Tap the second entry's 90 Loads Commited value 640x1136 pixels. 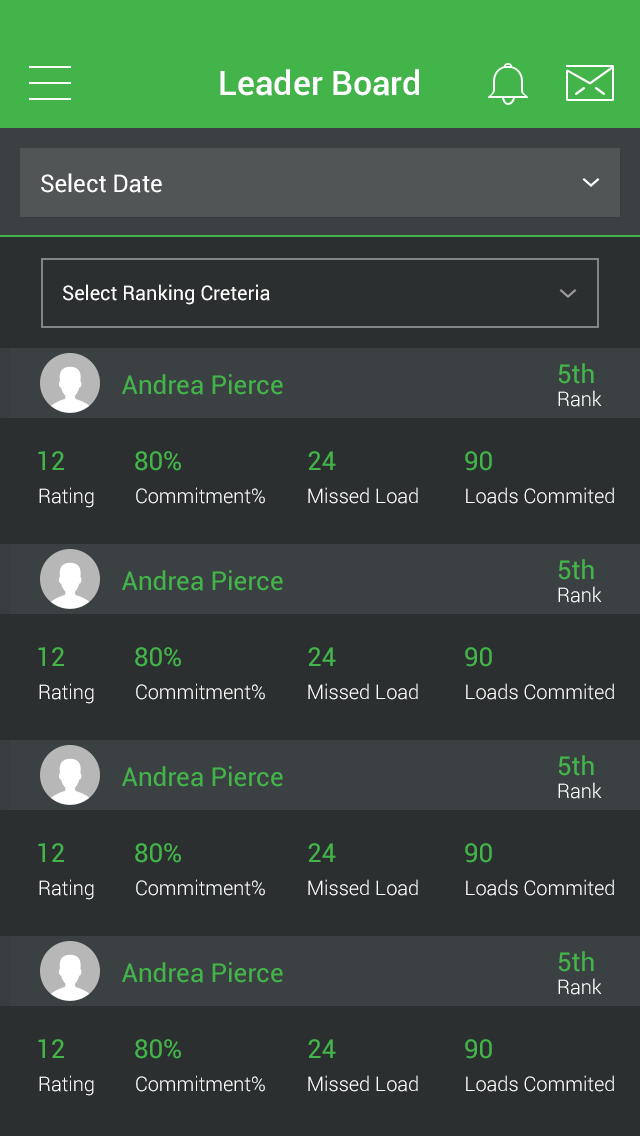coord(478,657)
